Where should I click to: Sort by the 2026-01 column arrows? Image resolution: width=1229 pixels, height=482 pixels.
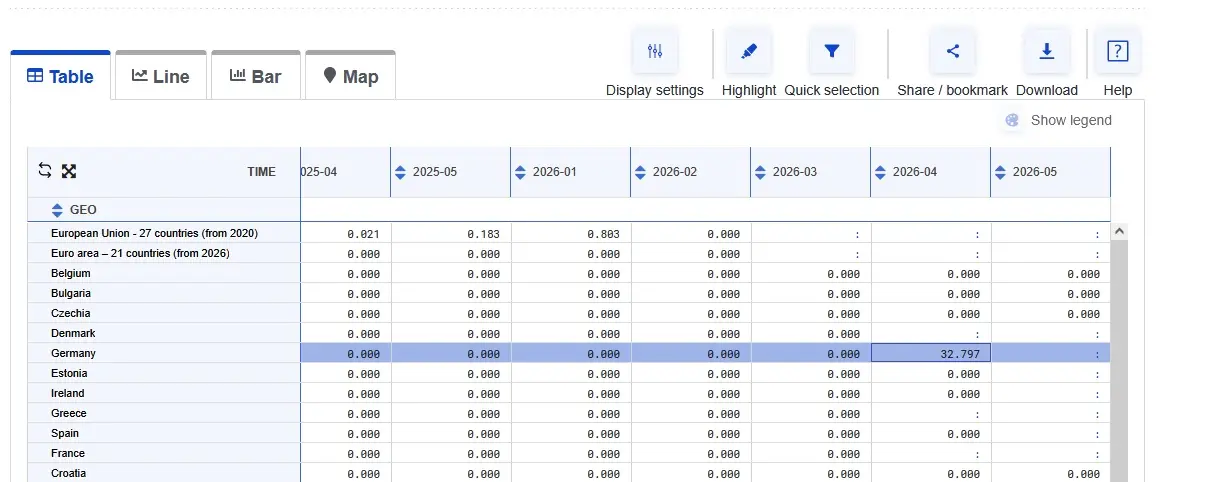520,172
